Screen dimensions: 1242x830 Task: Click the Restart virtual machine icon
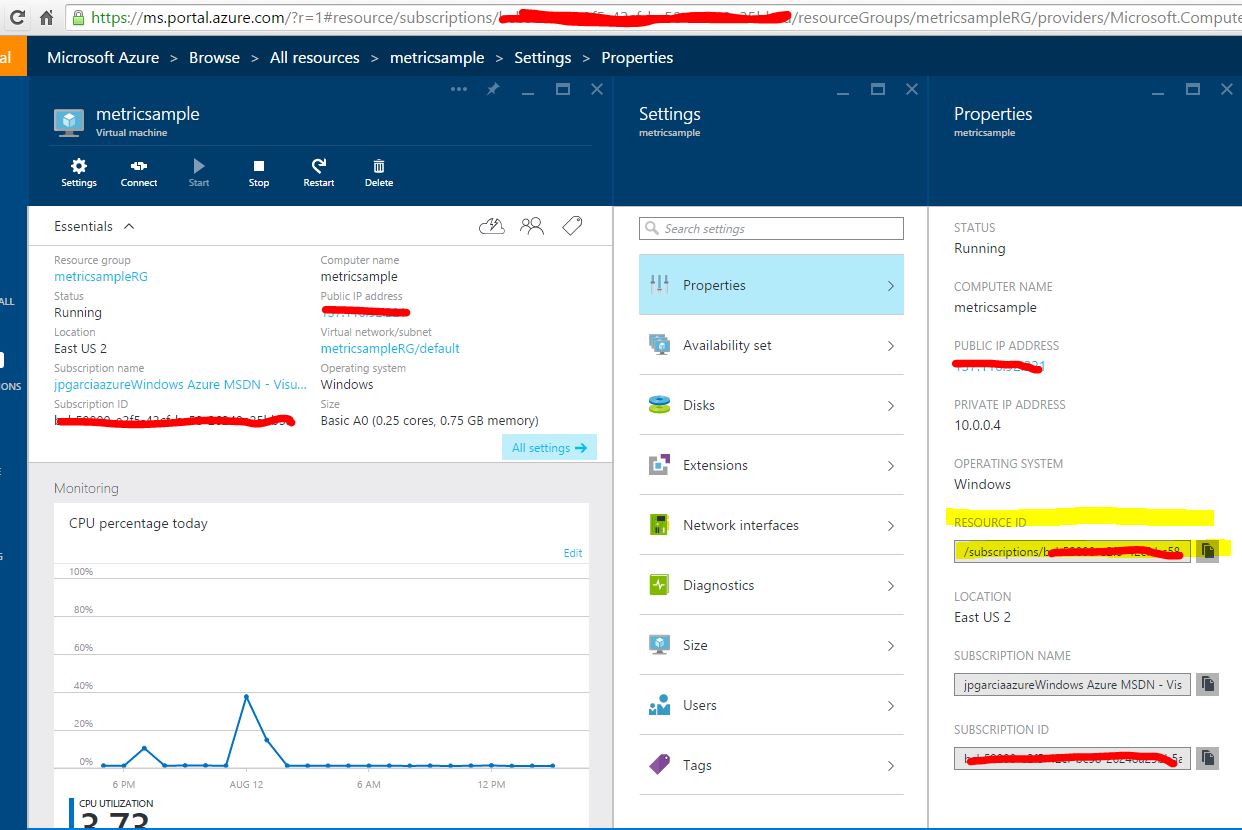point(319,167)
